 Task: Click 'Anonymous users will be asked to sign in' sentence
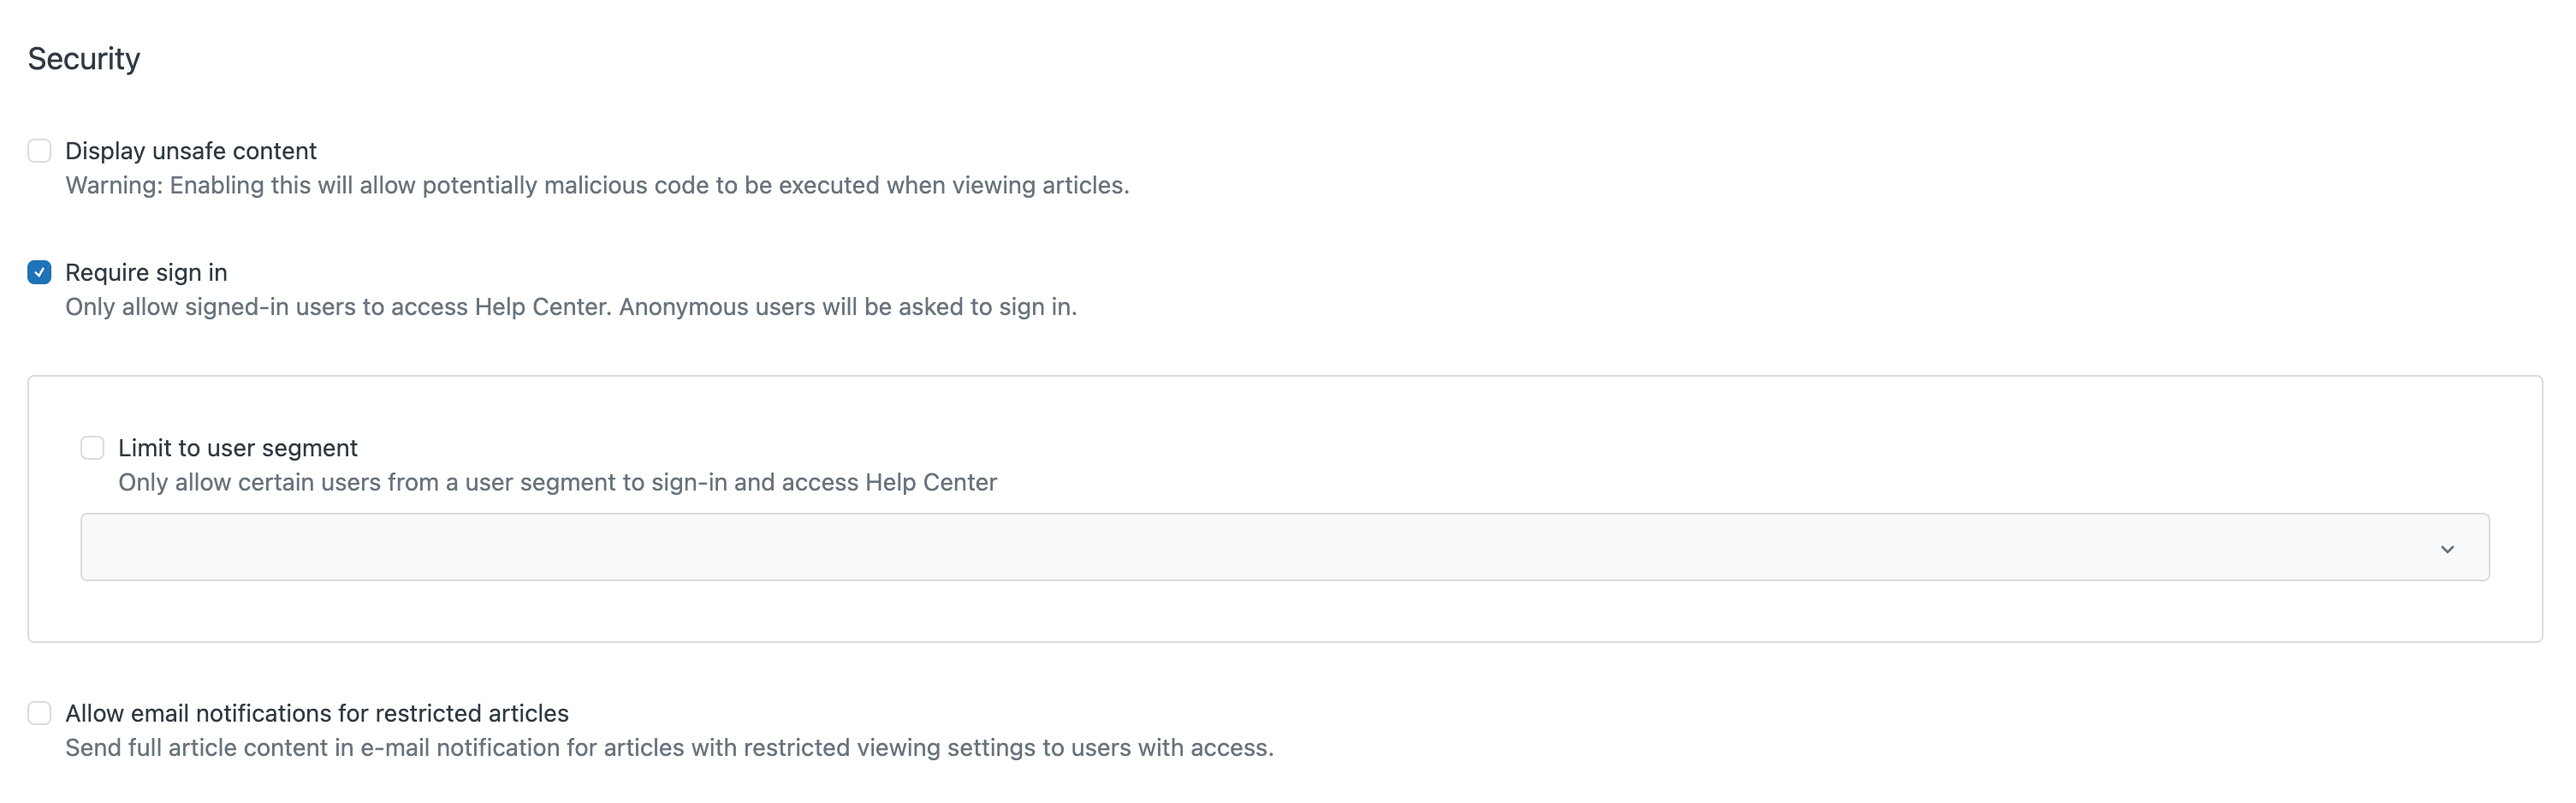click(x=847, y=307)
